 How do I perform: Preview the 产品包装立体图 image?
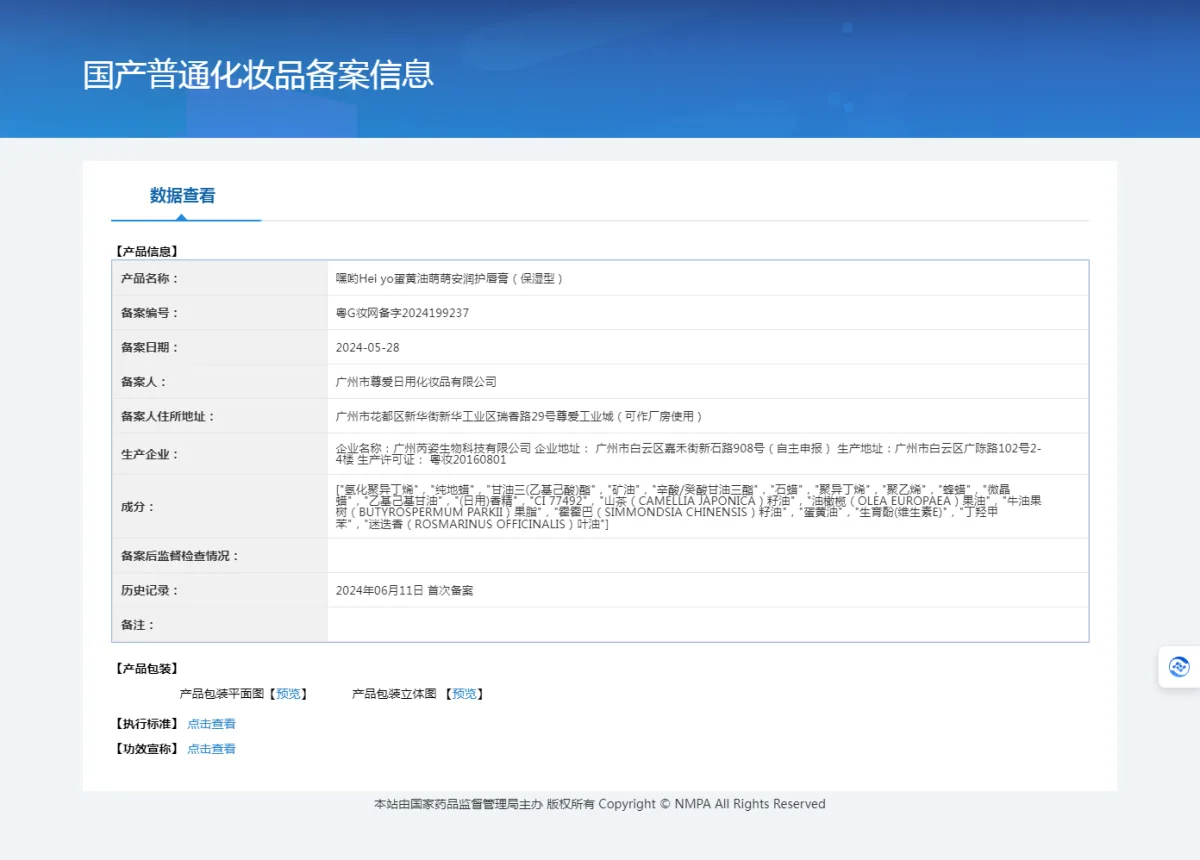point(464,694)
